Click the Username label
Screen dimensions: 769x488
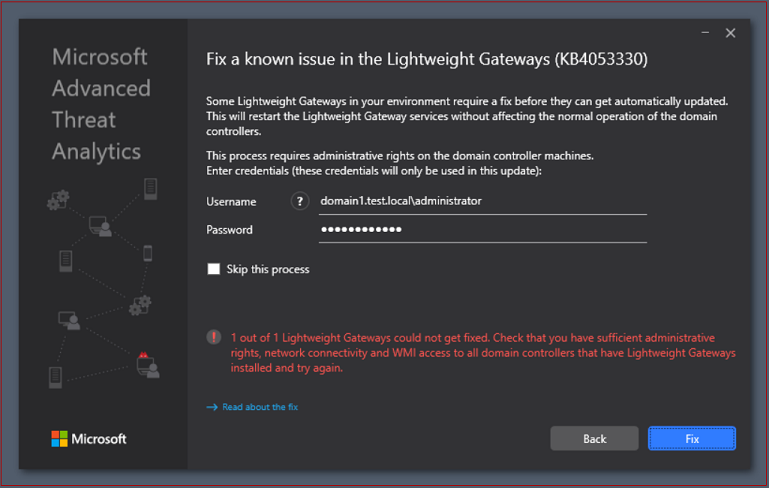tap(231, 202)
